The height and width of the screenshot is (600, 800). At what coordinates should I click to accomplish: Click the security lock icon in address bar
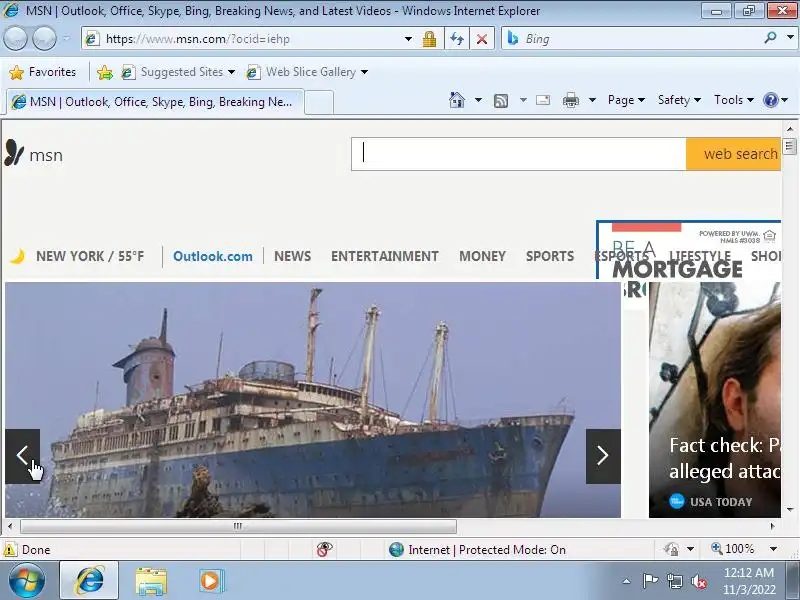pyautogui.click(x=429, y=39)
